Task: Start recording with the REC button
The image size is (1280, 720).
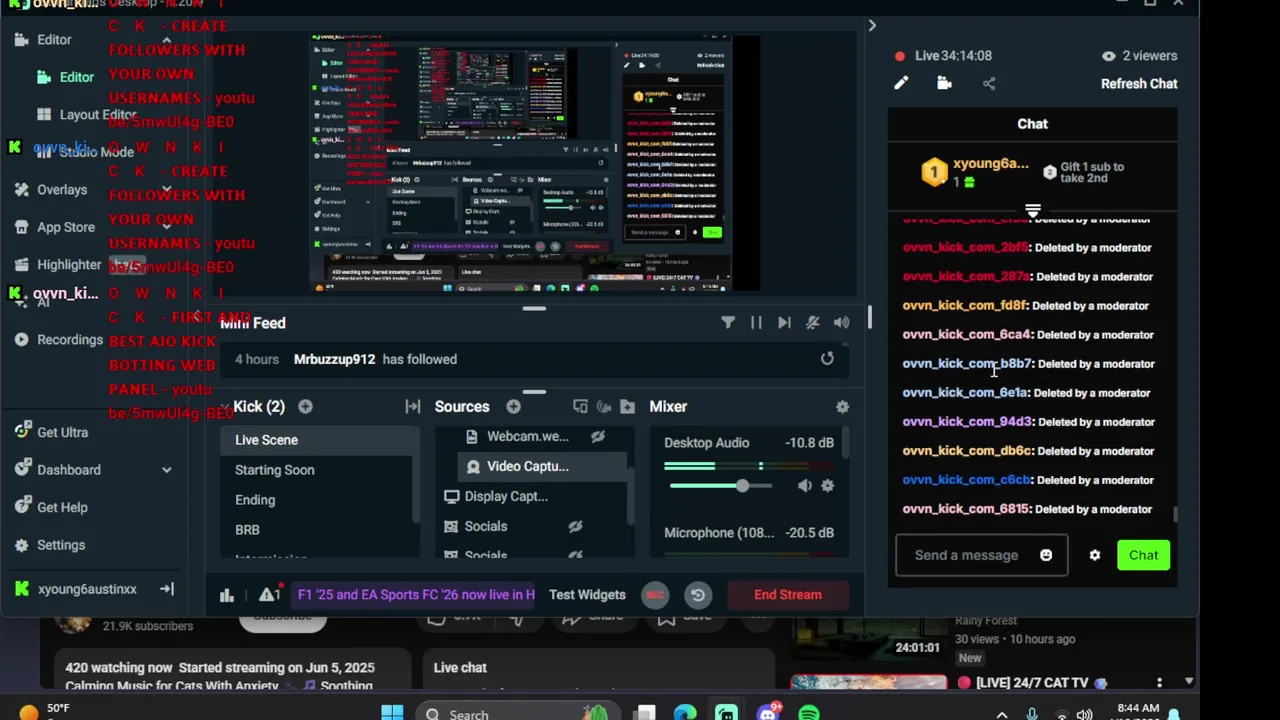Action: pos(655,595)
